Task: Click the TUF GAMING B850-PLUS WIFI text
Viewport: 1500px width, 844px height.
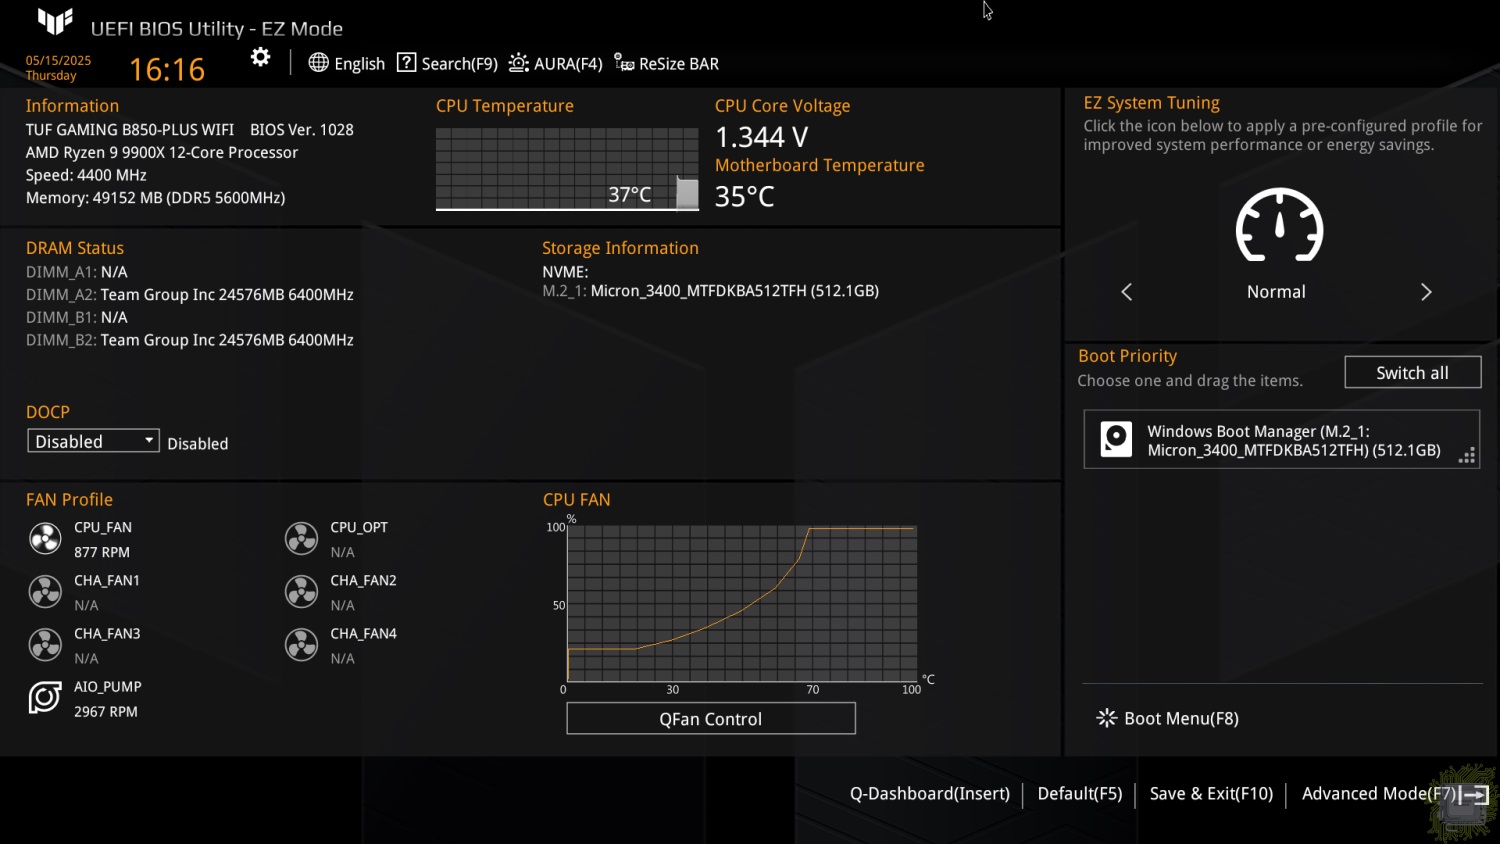Action: 130,130
